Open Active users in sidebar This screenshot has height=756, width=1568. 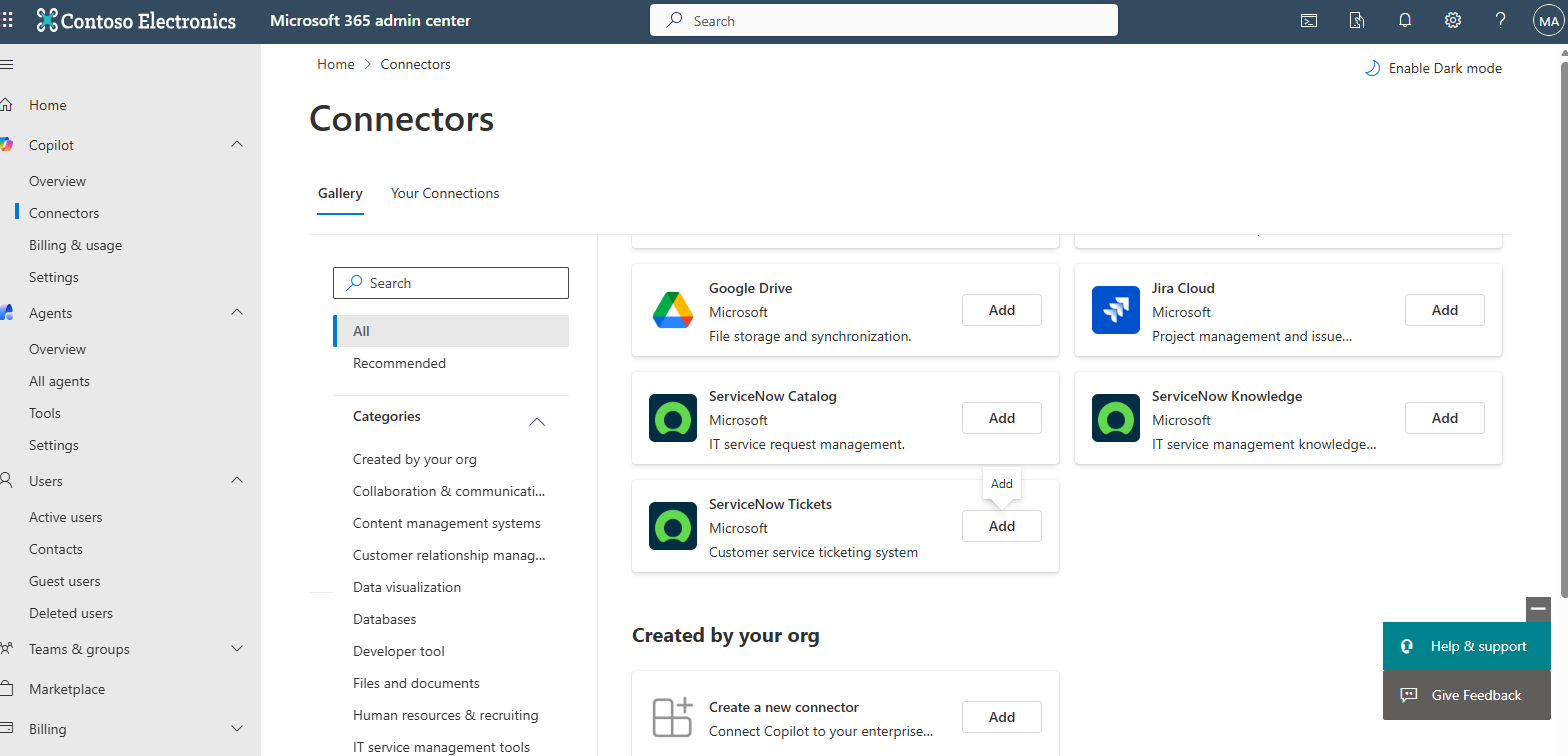click(66, 517)
